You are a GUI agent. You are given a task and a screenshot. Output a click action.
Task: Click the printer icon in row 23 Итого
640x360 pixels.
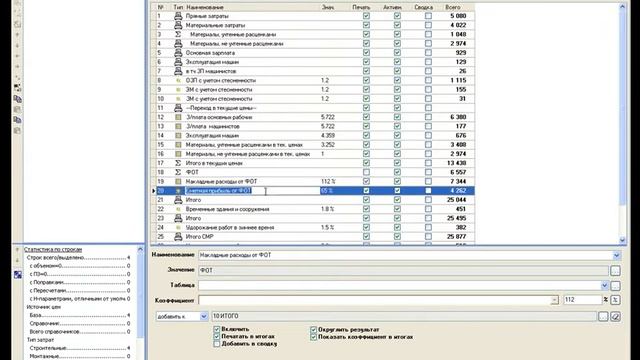(178, 218)
